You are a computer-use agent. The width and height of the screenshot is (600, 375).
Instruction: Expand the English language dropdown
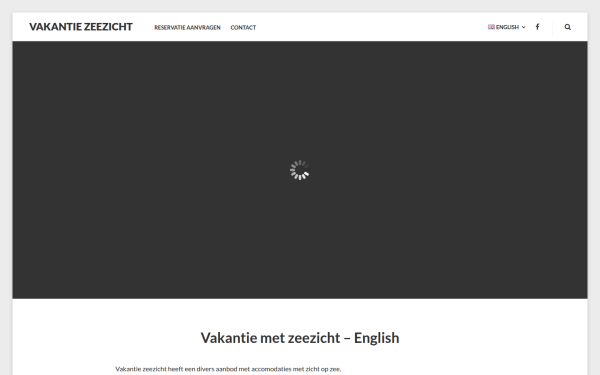pos(507,27)
